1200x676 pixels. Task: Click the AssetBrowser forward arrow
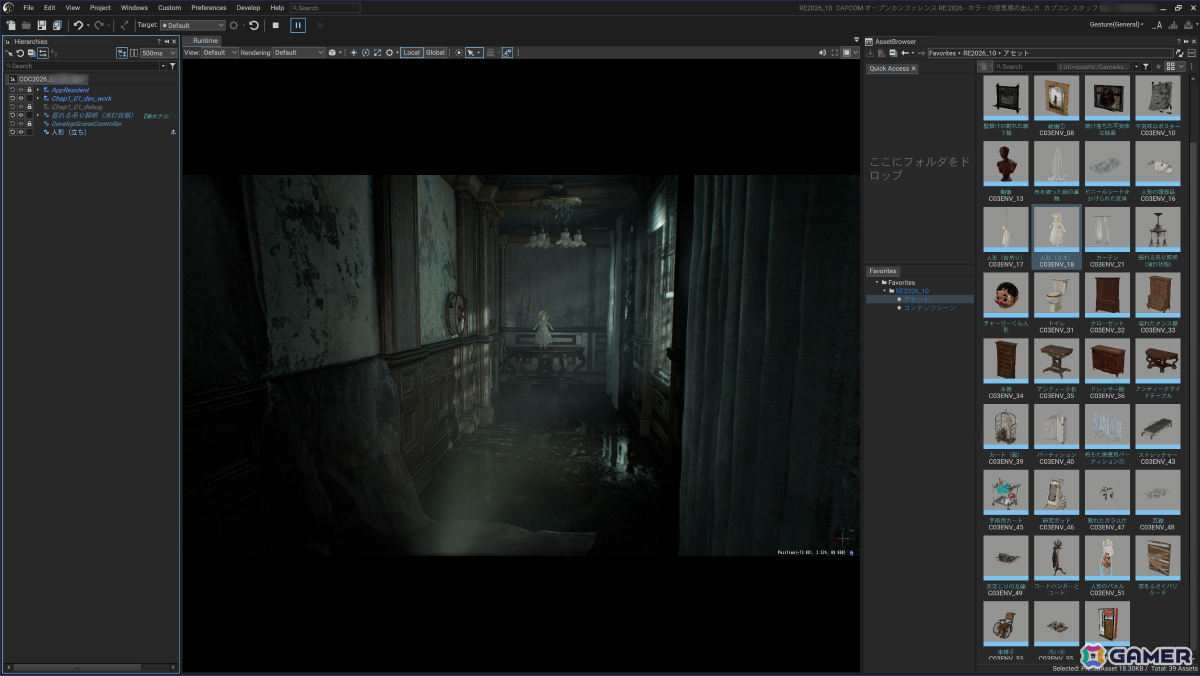click(x=921, y=53)
